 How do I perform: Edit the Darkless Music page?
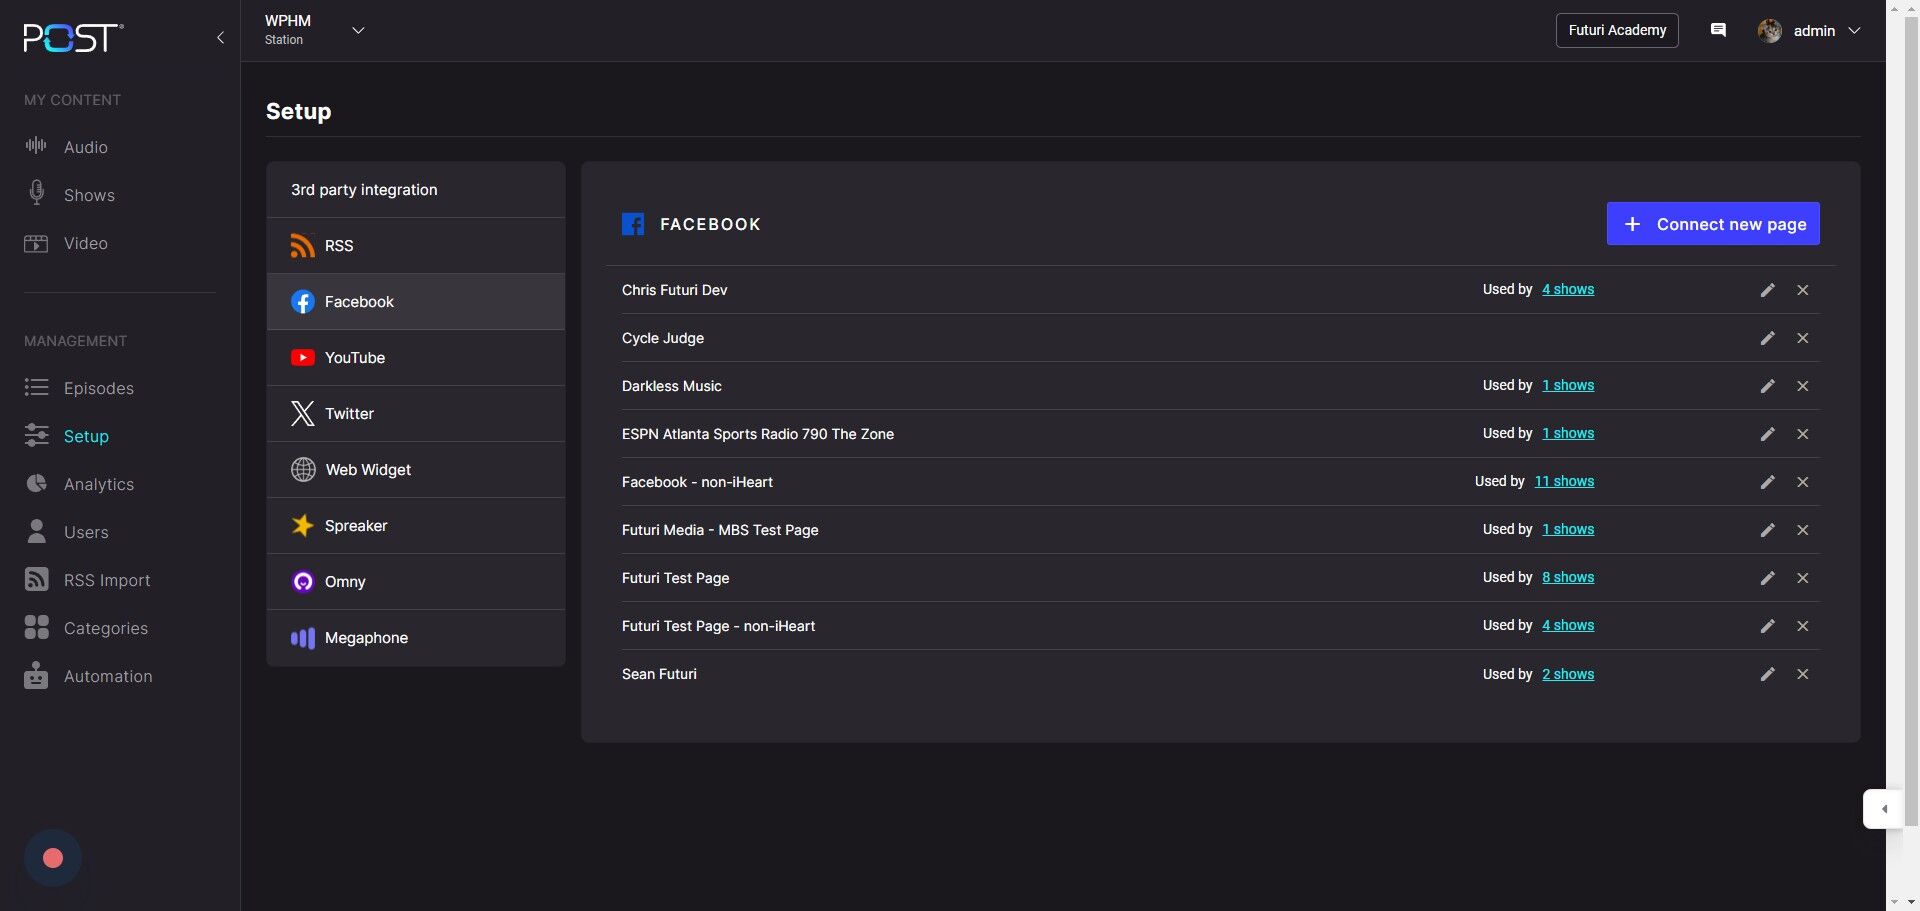point(1768,386)
